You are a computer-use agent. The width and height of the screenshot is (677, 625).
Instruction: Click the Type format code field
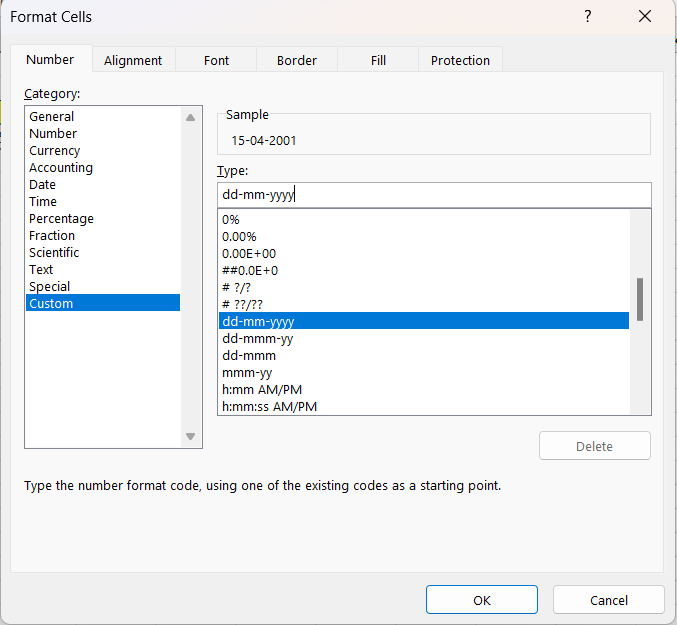coord(433,195)
